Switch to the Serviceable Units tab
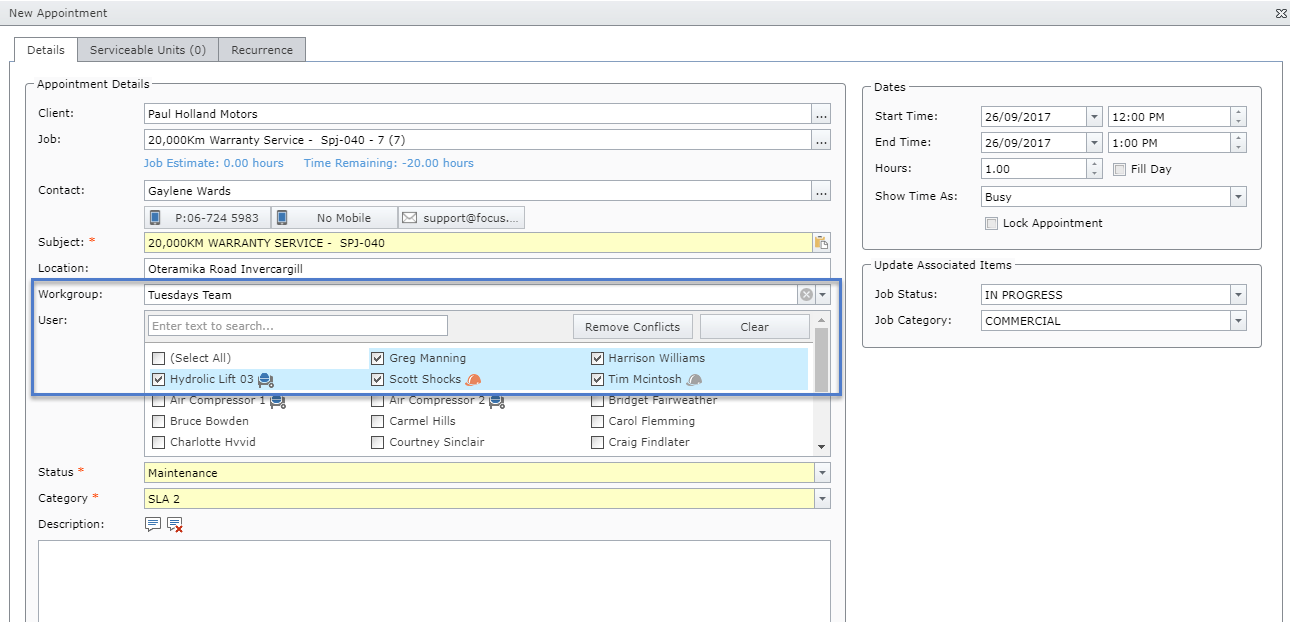 click(x=148, y=50)
